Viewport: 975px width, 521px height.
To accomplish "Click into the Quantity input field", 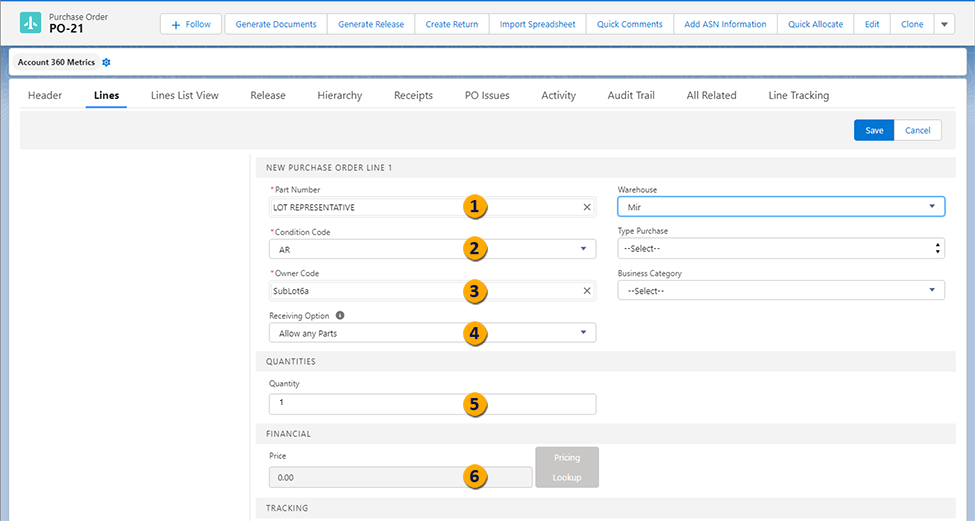I will click(432, 403).
